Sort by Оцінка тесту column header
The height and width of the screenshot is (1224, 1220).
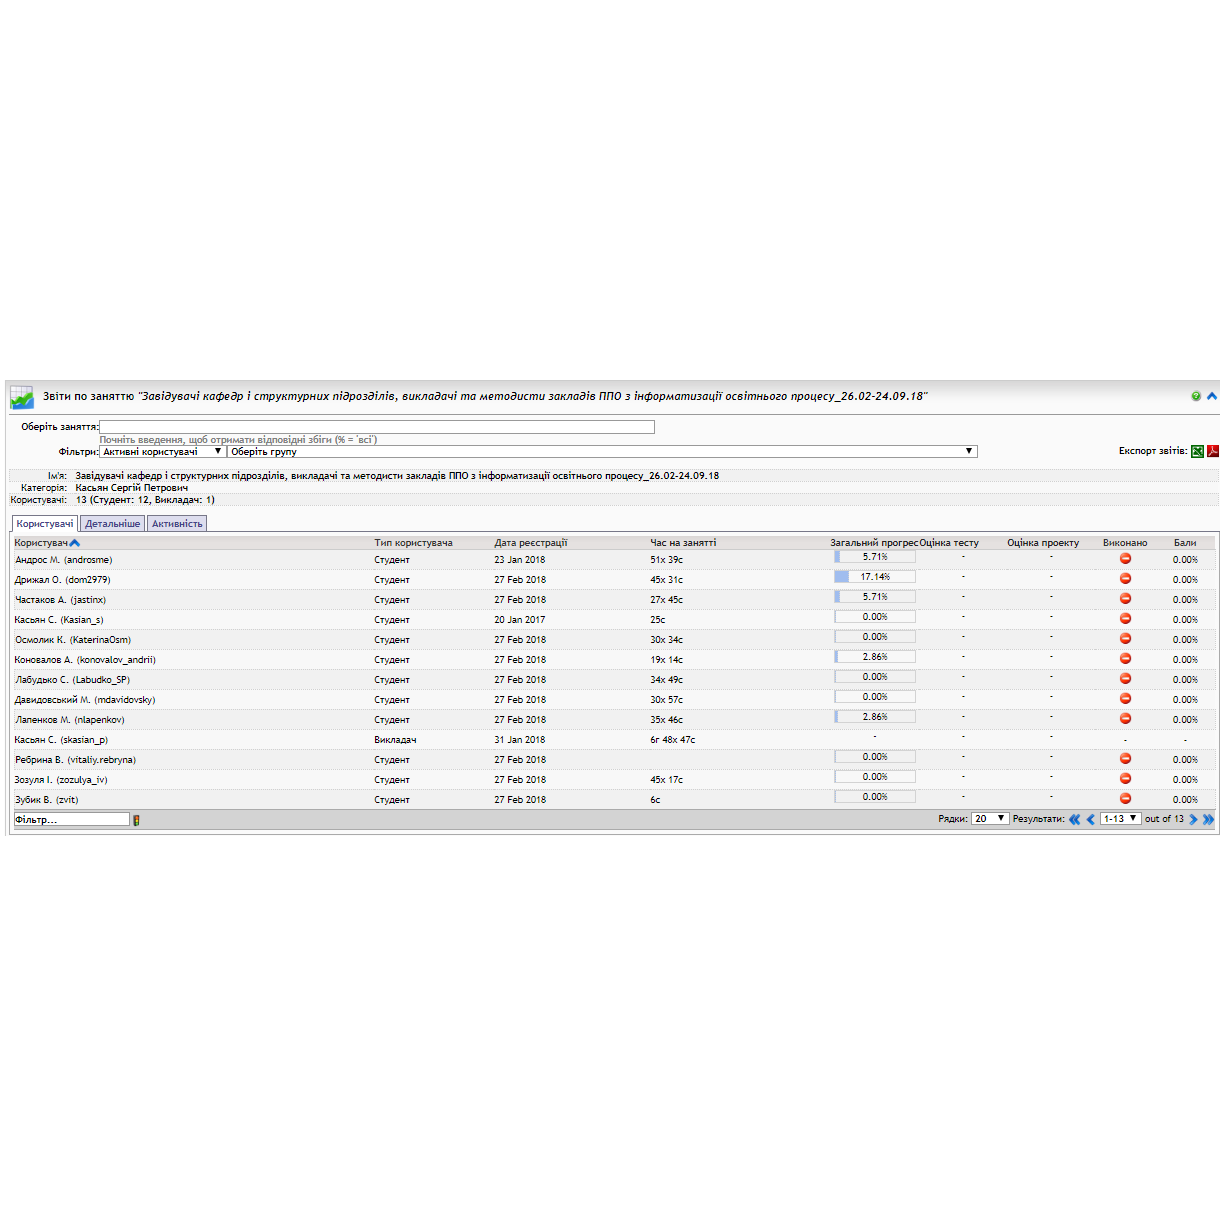(949, 543)
